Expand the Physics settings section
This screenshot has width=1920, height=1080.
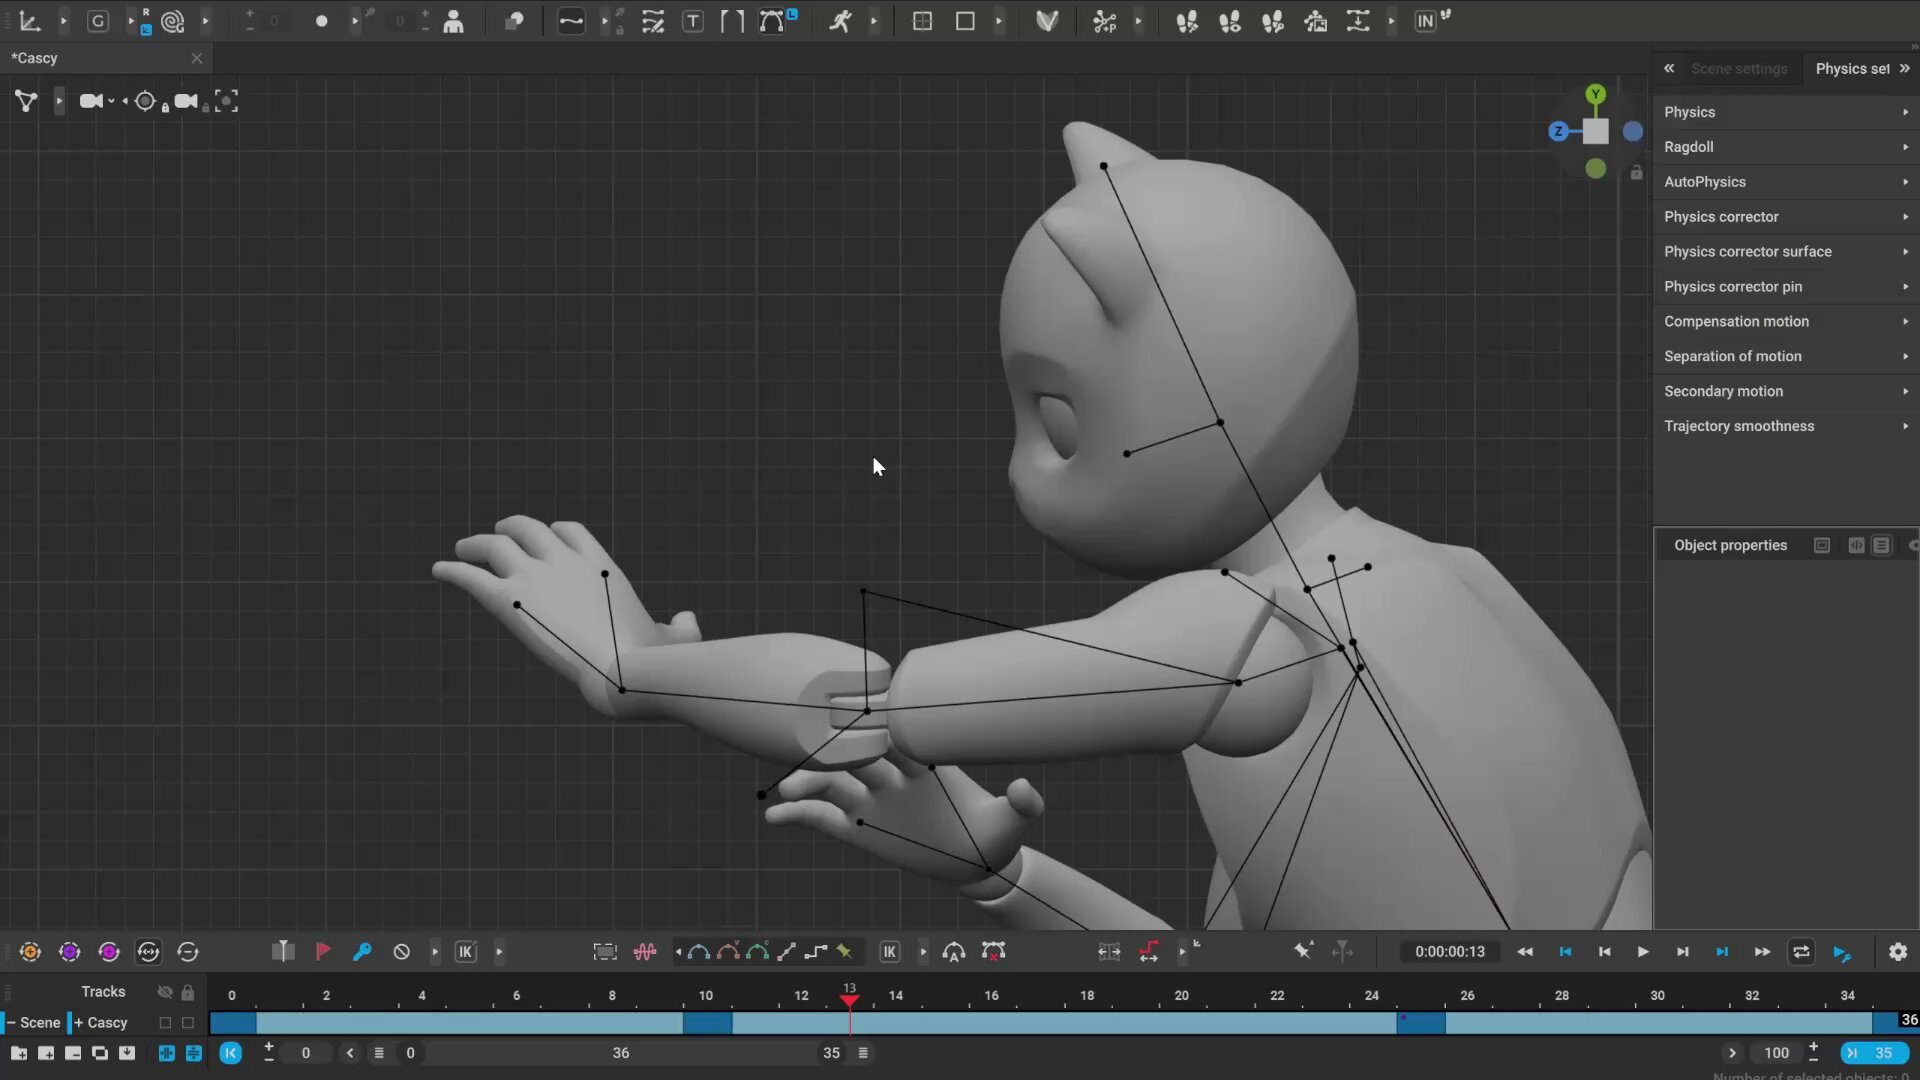pos(1786,112)
